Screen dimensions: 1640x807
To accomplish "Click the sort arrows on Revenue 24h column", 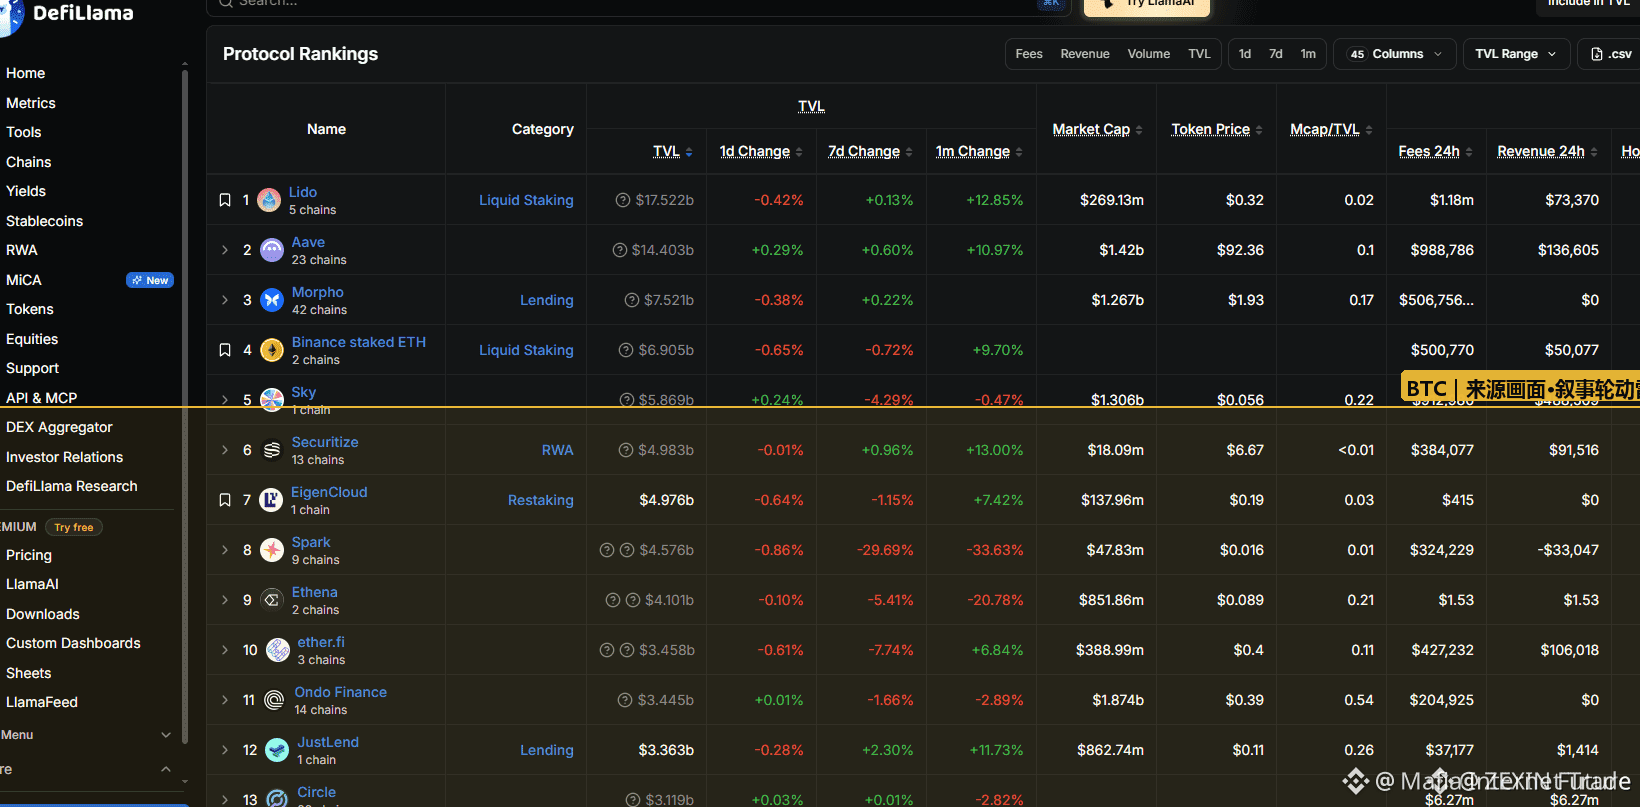I will 1594,152.
